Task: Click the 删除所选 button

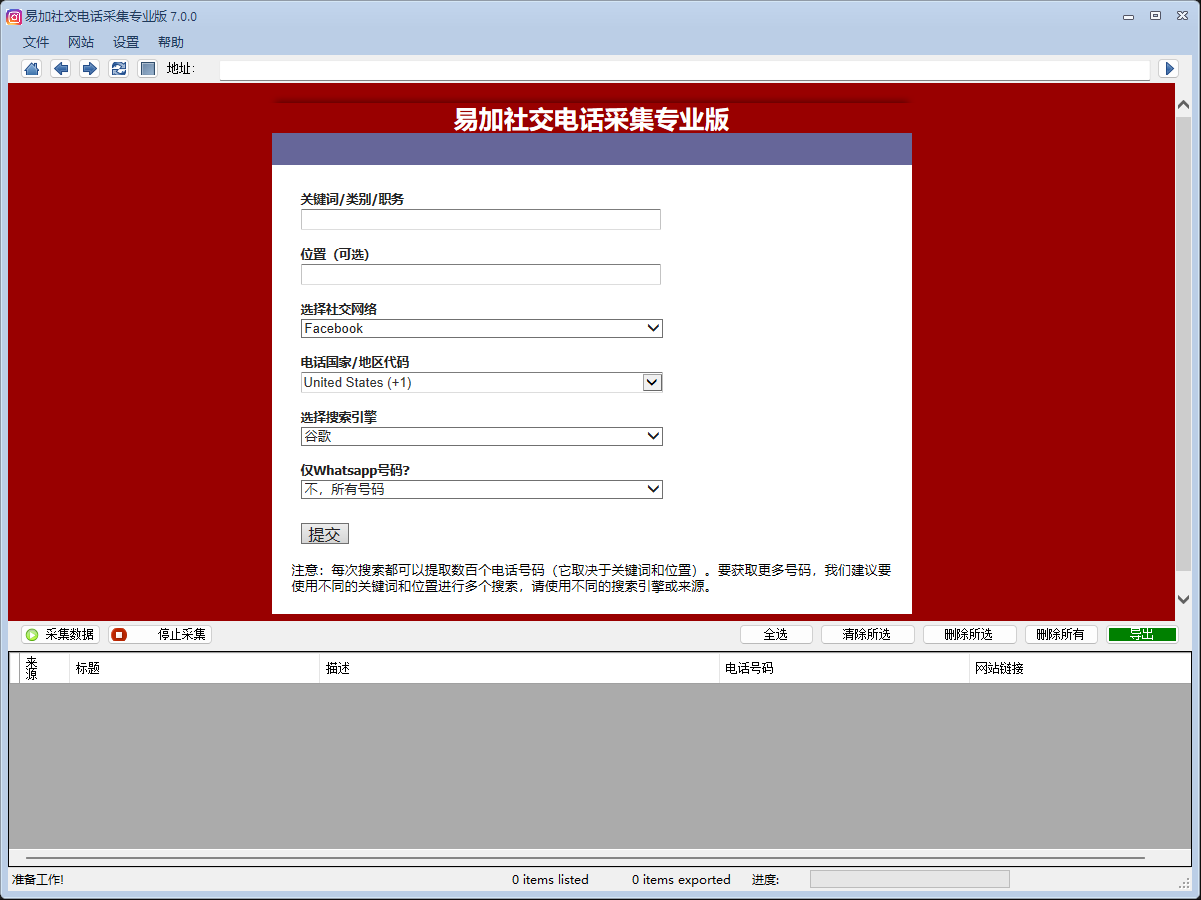Action: tap(969, 634)
